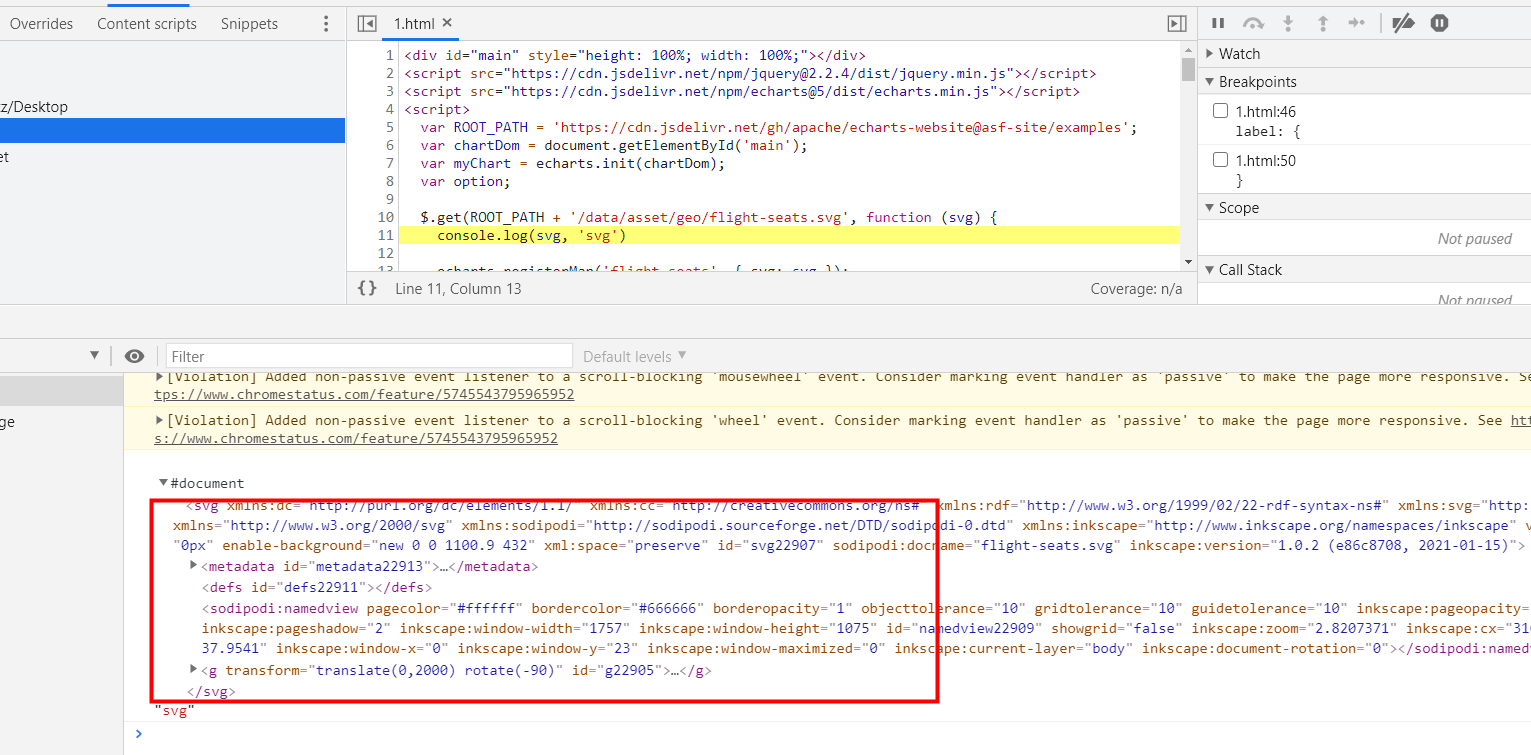
Task: Click the closing </svg> tag line
Action: [211, 691]
